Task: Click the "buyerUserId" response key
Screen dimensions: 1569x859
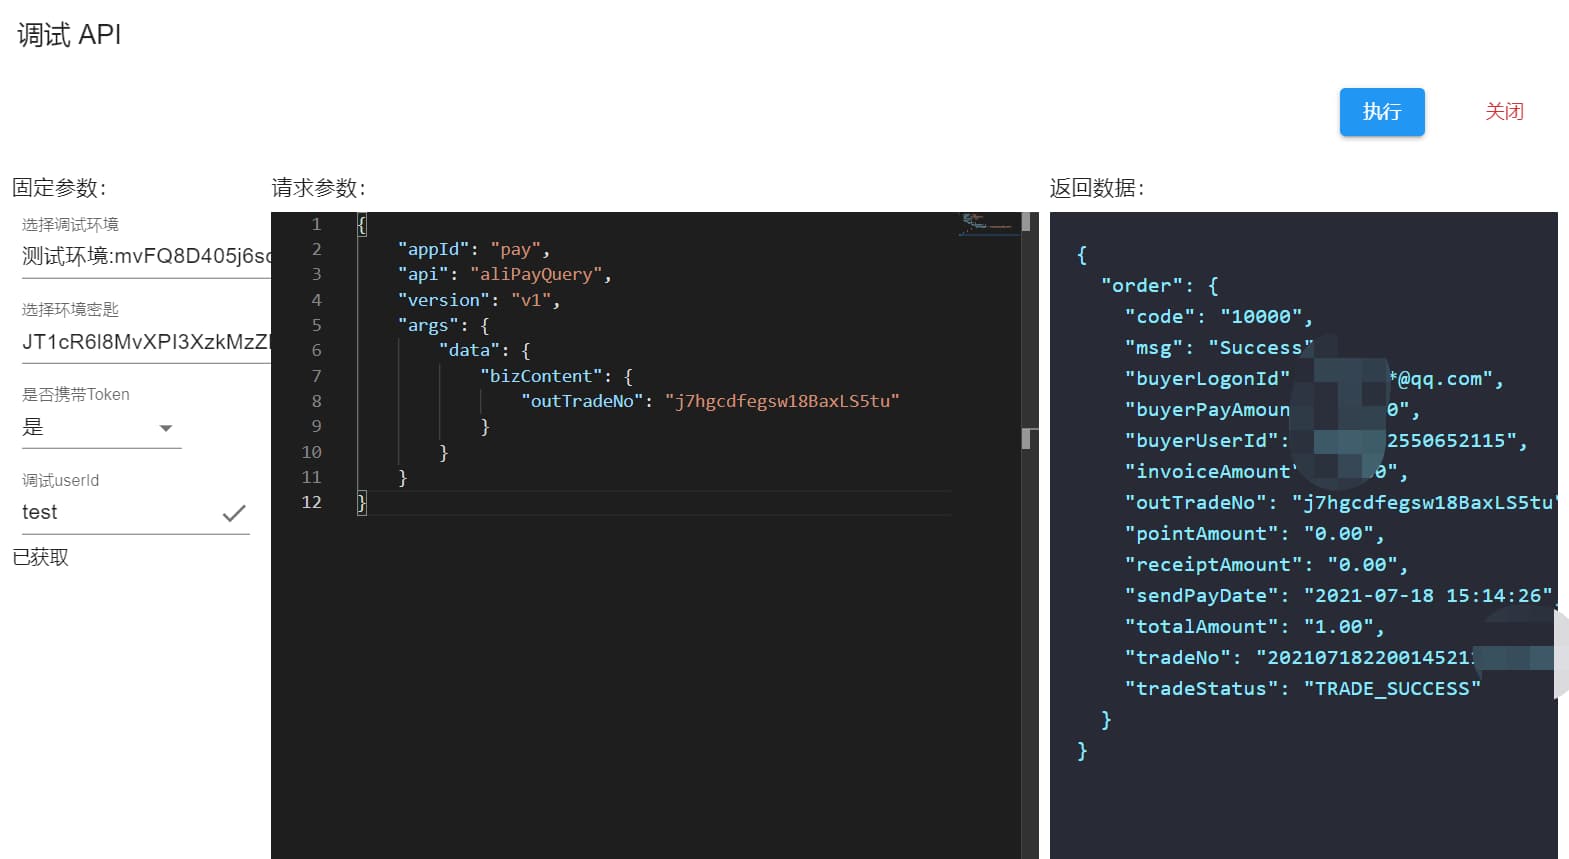Action: (x=1201, y=441)
